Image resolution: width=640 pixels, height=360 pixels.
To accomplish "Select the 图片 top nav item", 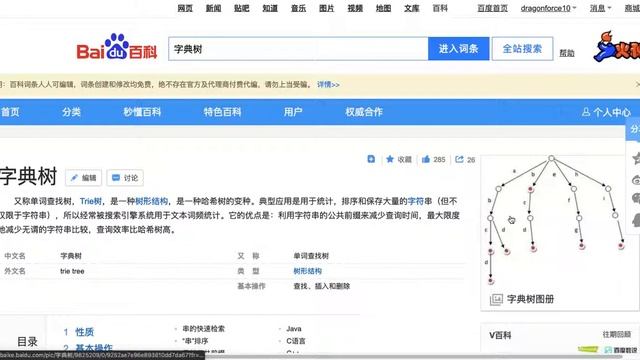I will (x=327, y=8).
